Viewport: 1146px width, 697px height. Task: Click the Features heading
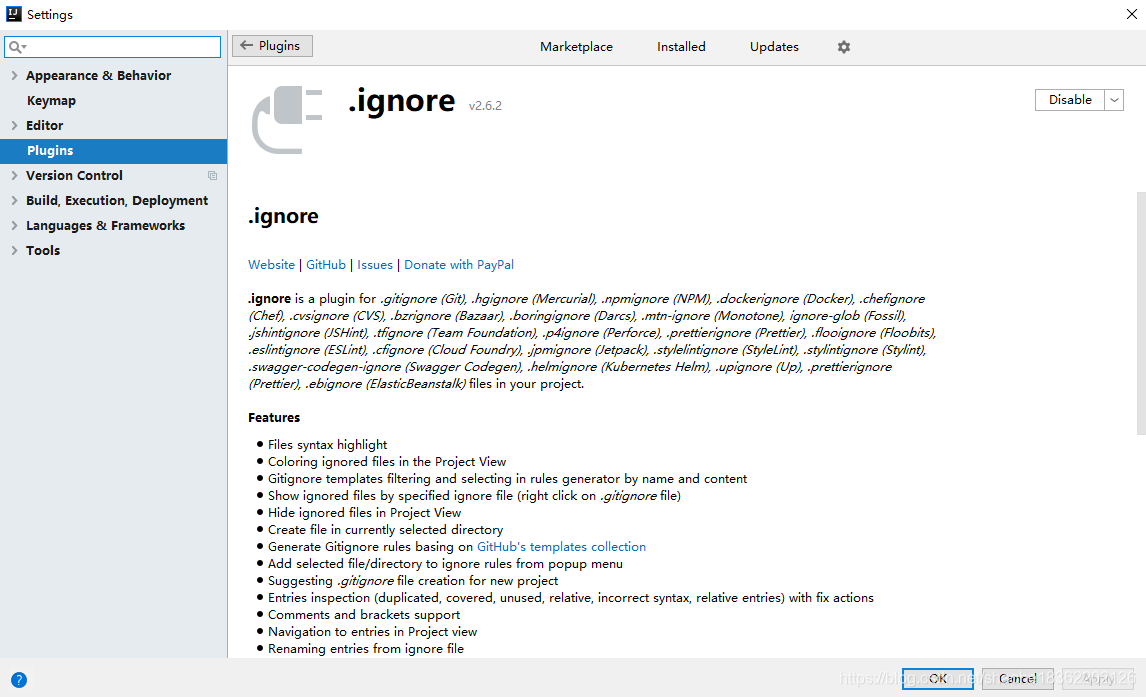tap(273, 417)
